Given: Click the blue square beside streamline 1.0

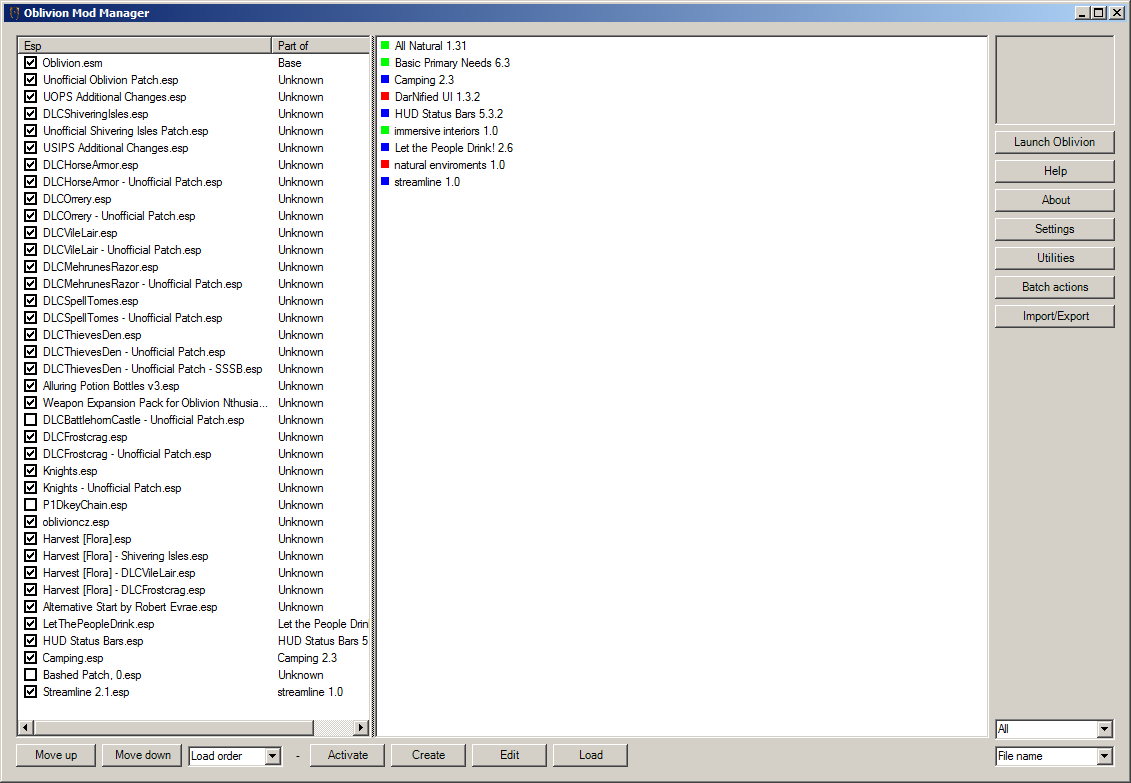Looking at the screenshot, I should pos(385,181).
